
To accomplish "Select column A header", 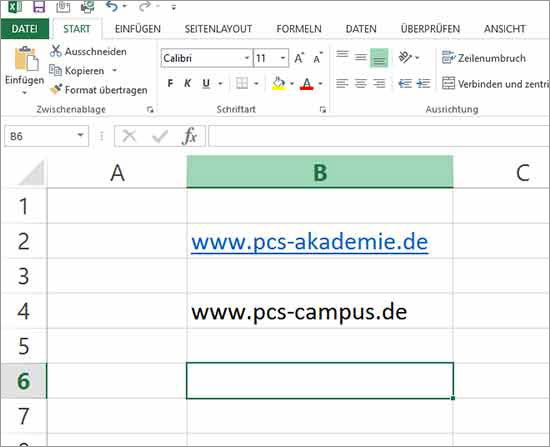I will pos(117,173).
